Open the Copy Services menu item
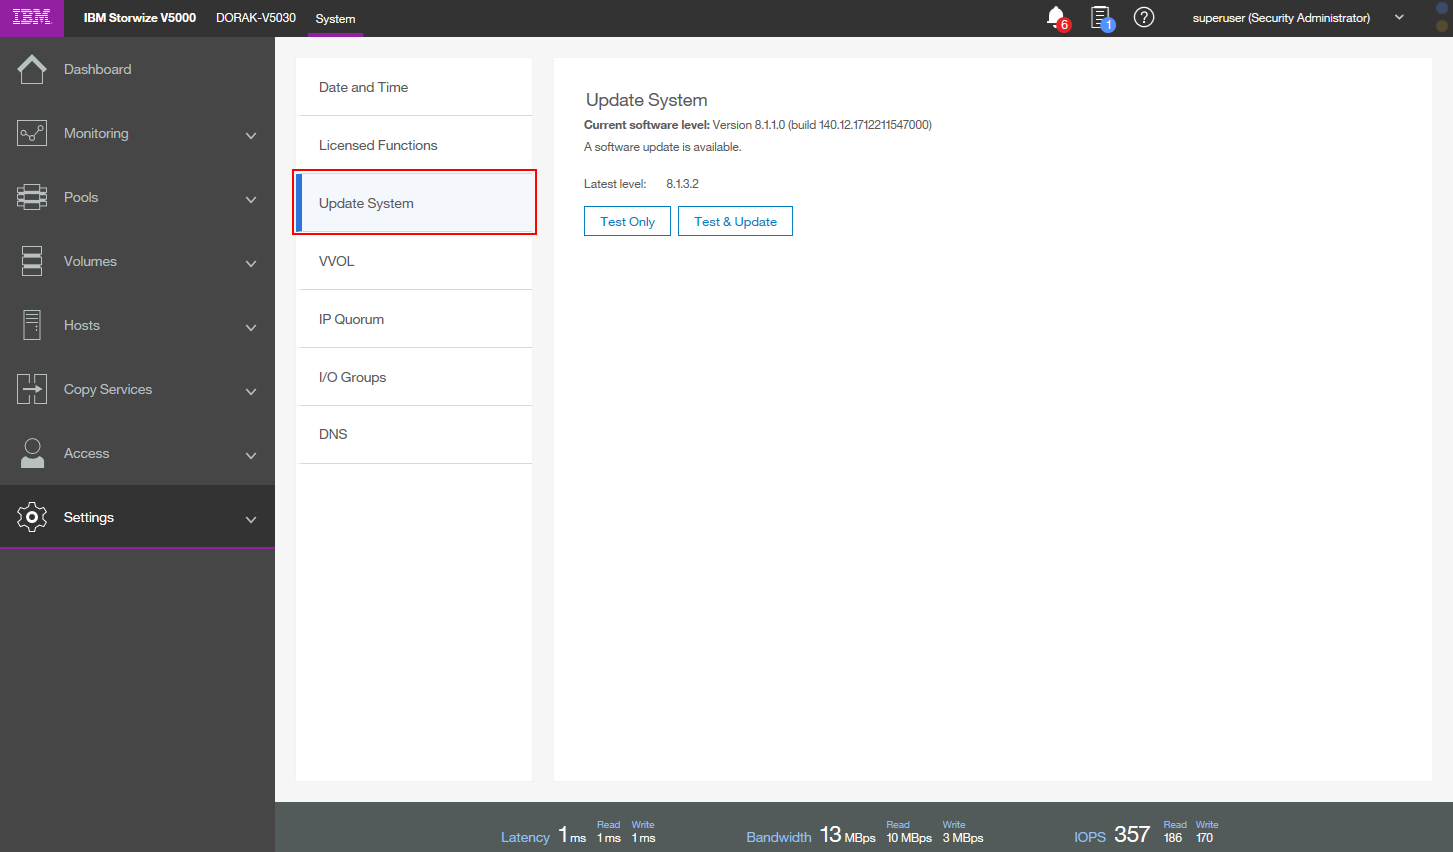Screen dimensions: 1453x852 tap(137, 389)
